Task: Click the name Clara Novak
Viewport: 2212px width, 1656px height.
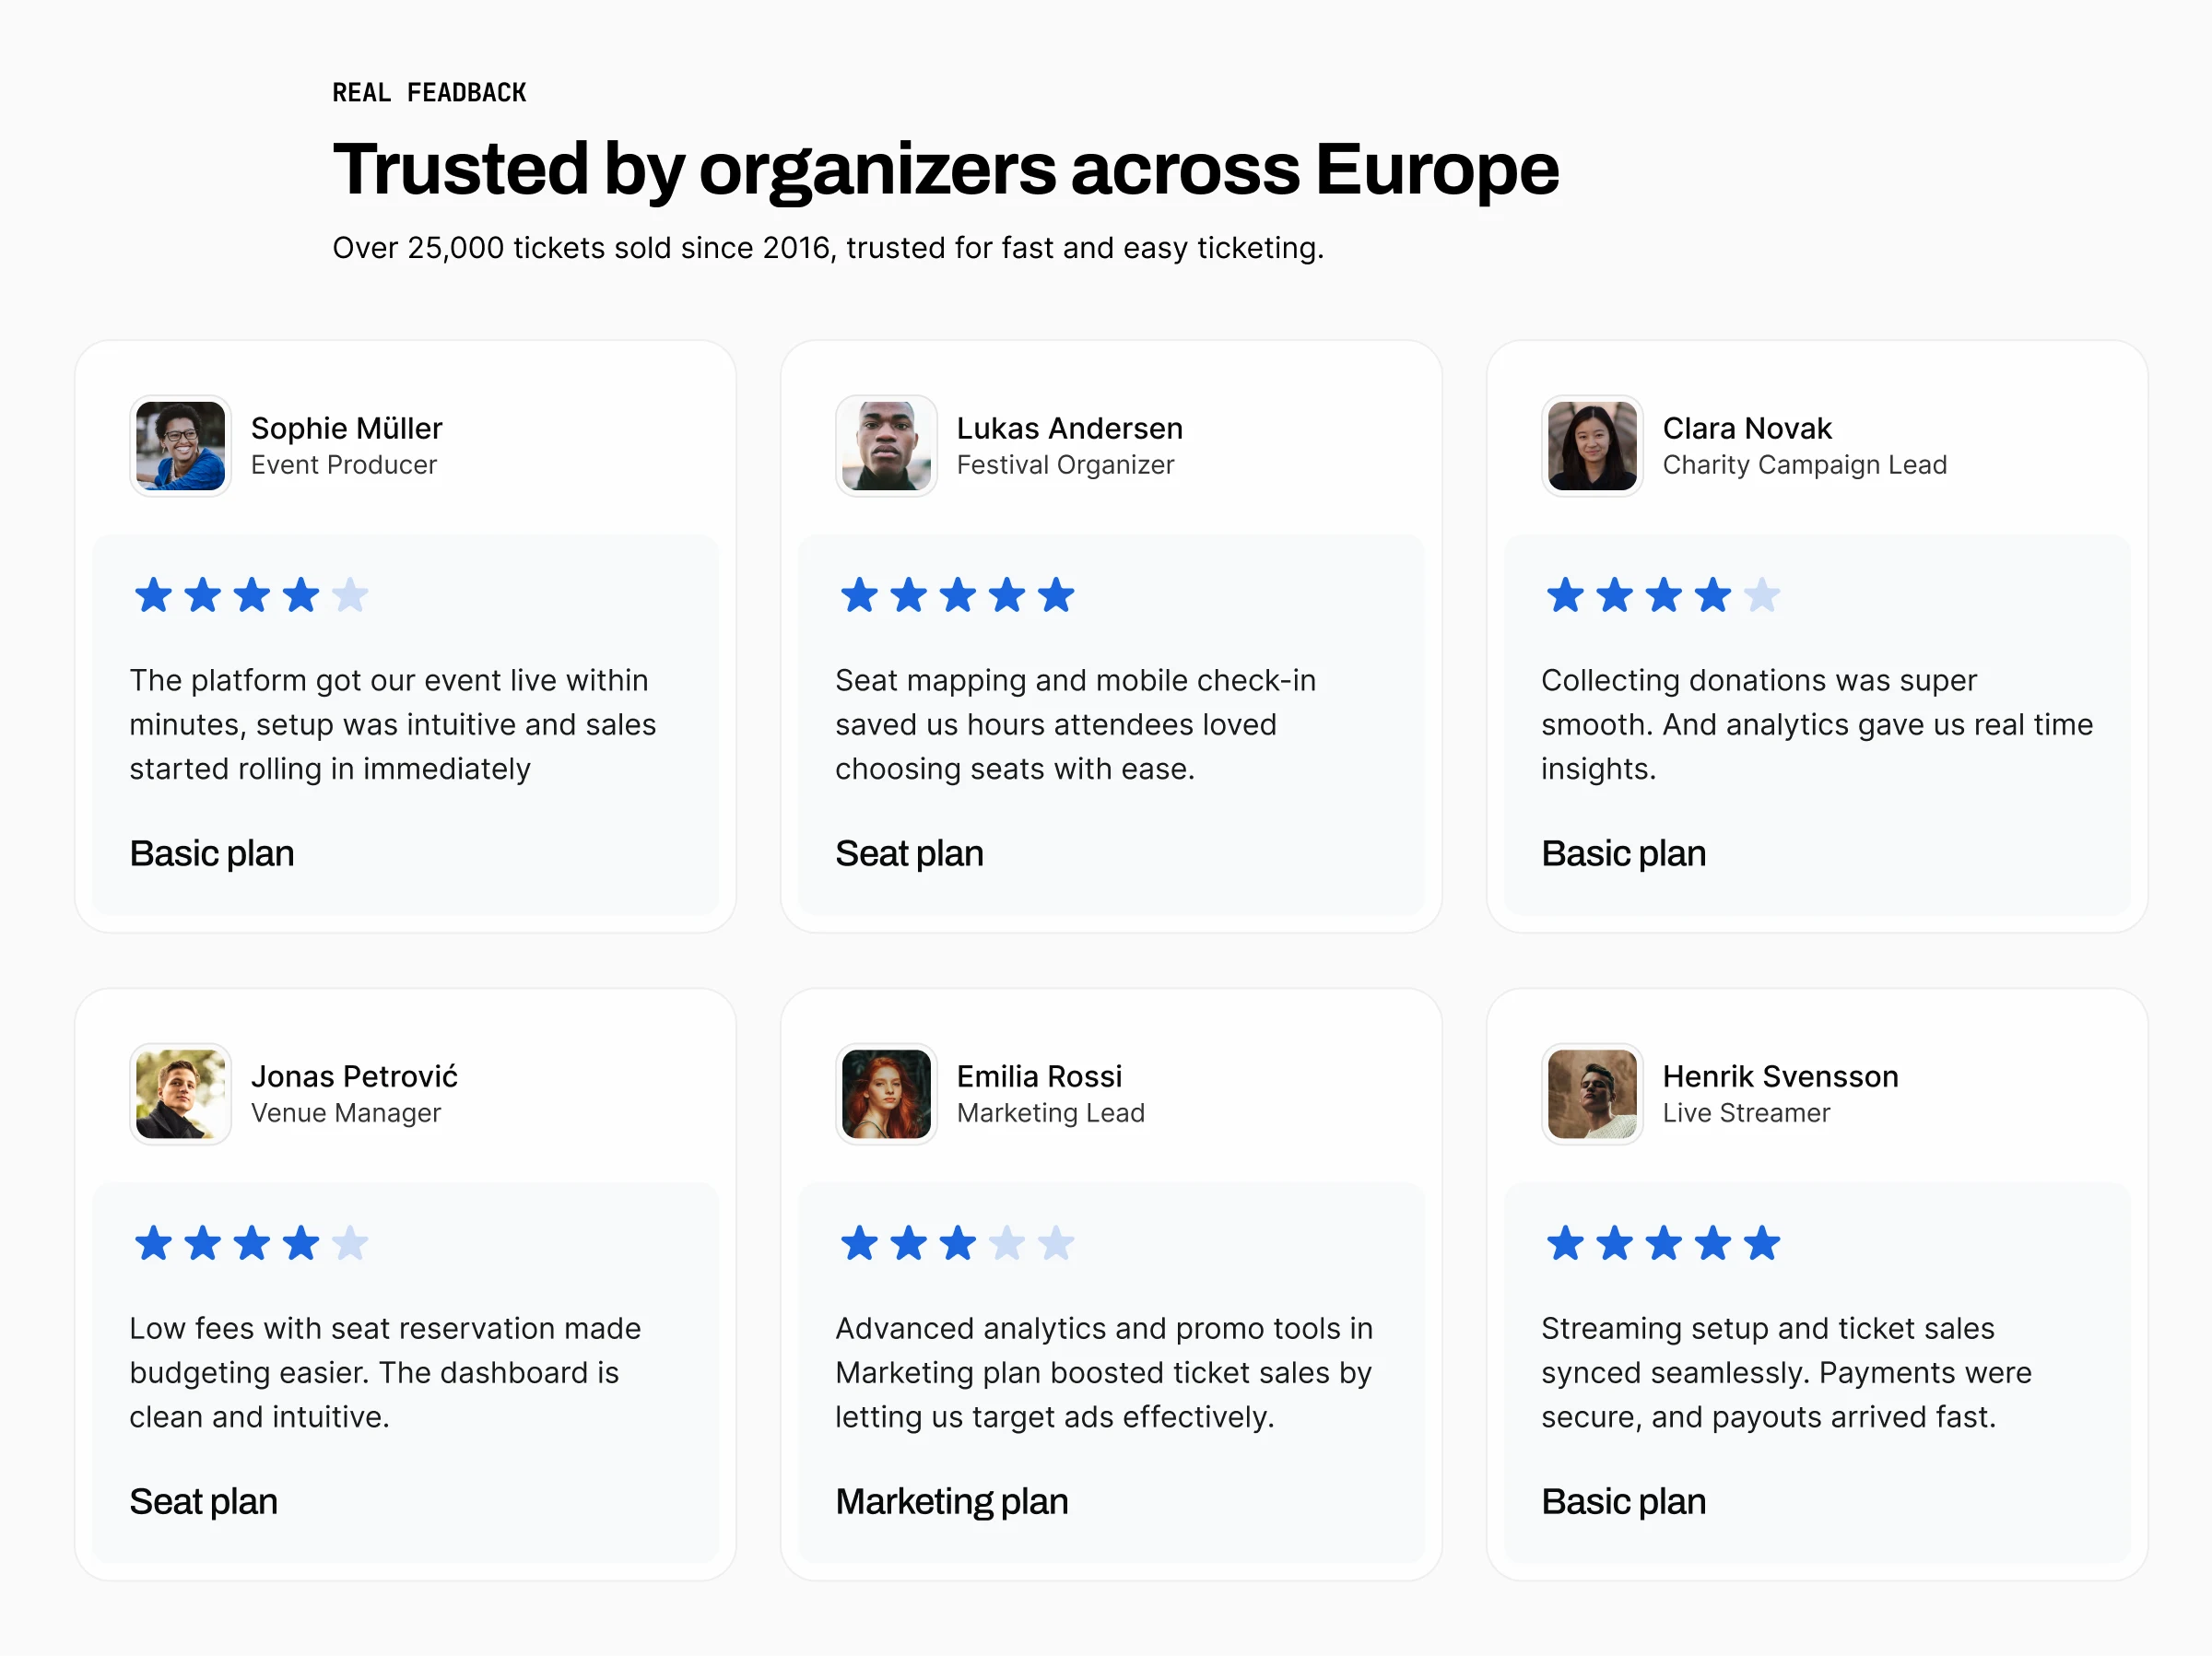Action: point(1746,428)
